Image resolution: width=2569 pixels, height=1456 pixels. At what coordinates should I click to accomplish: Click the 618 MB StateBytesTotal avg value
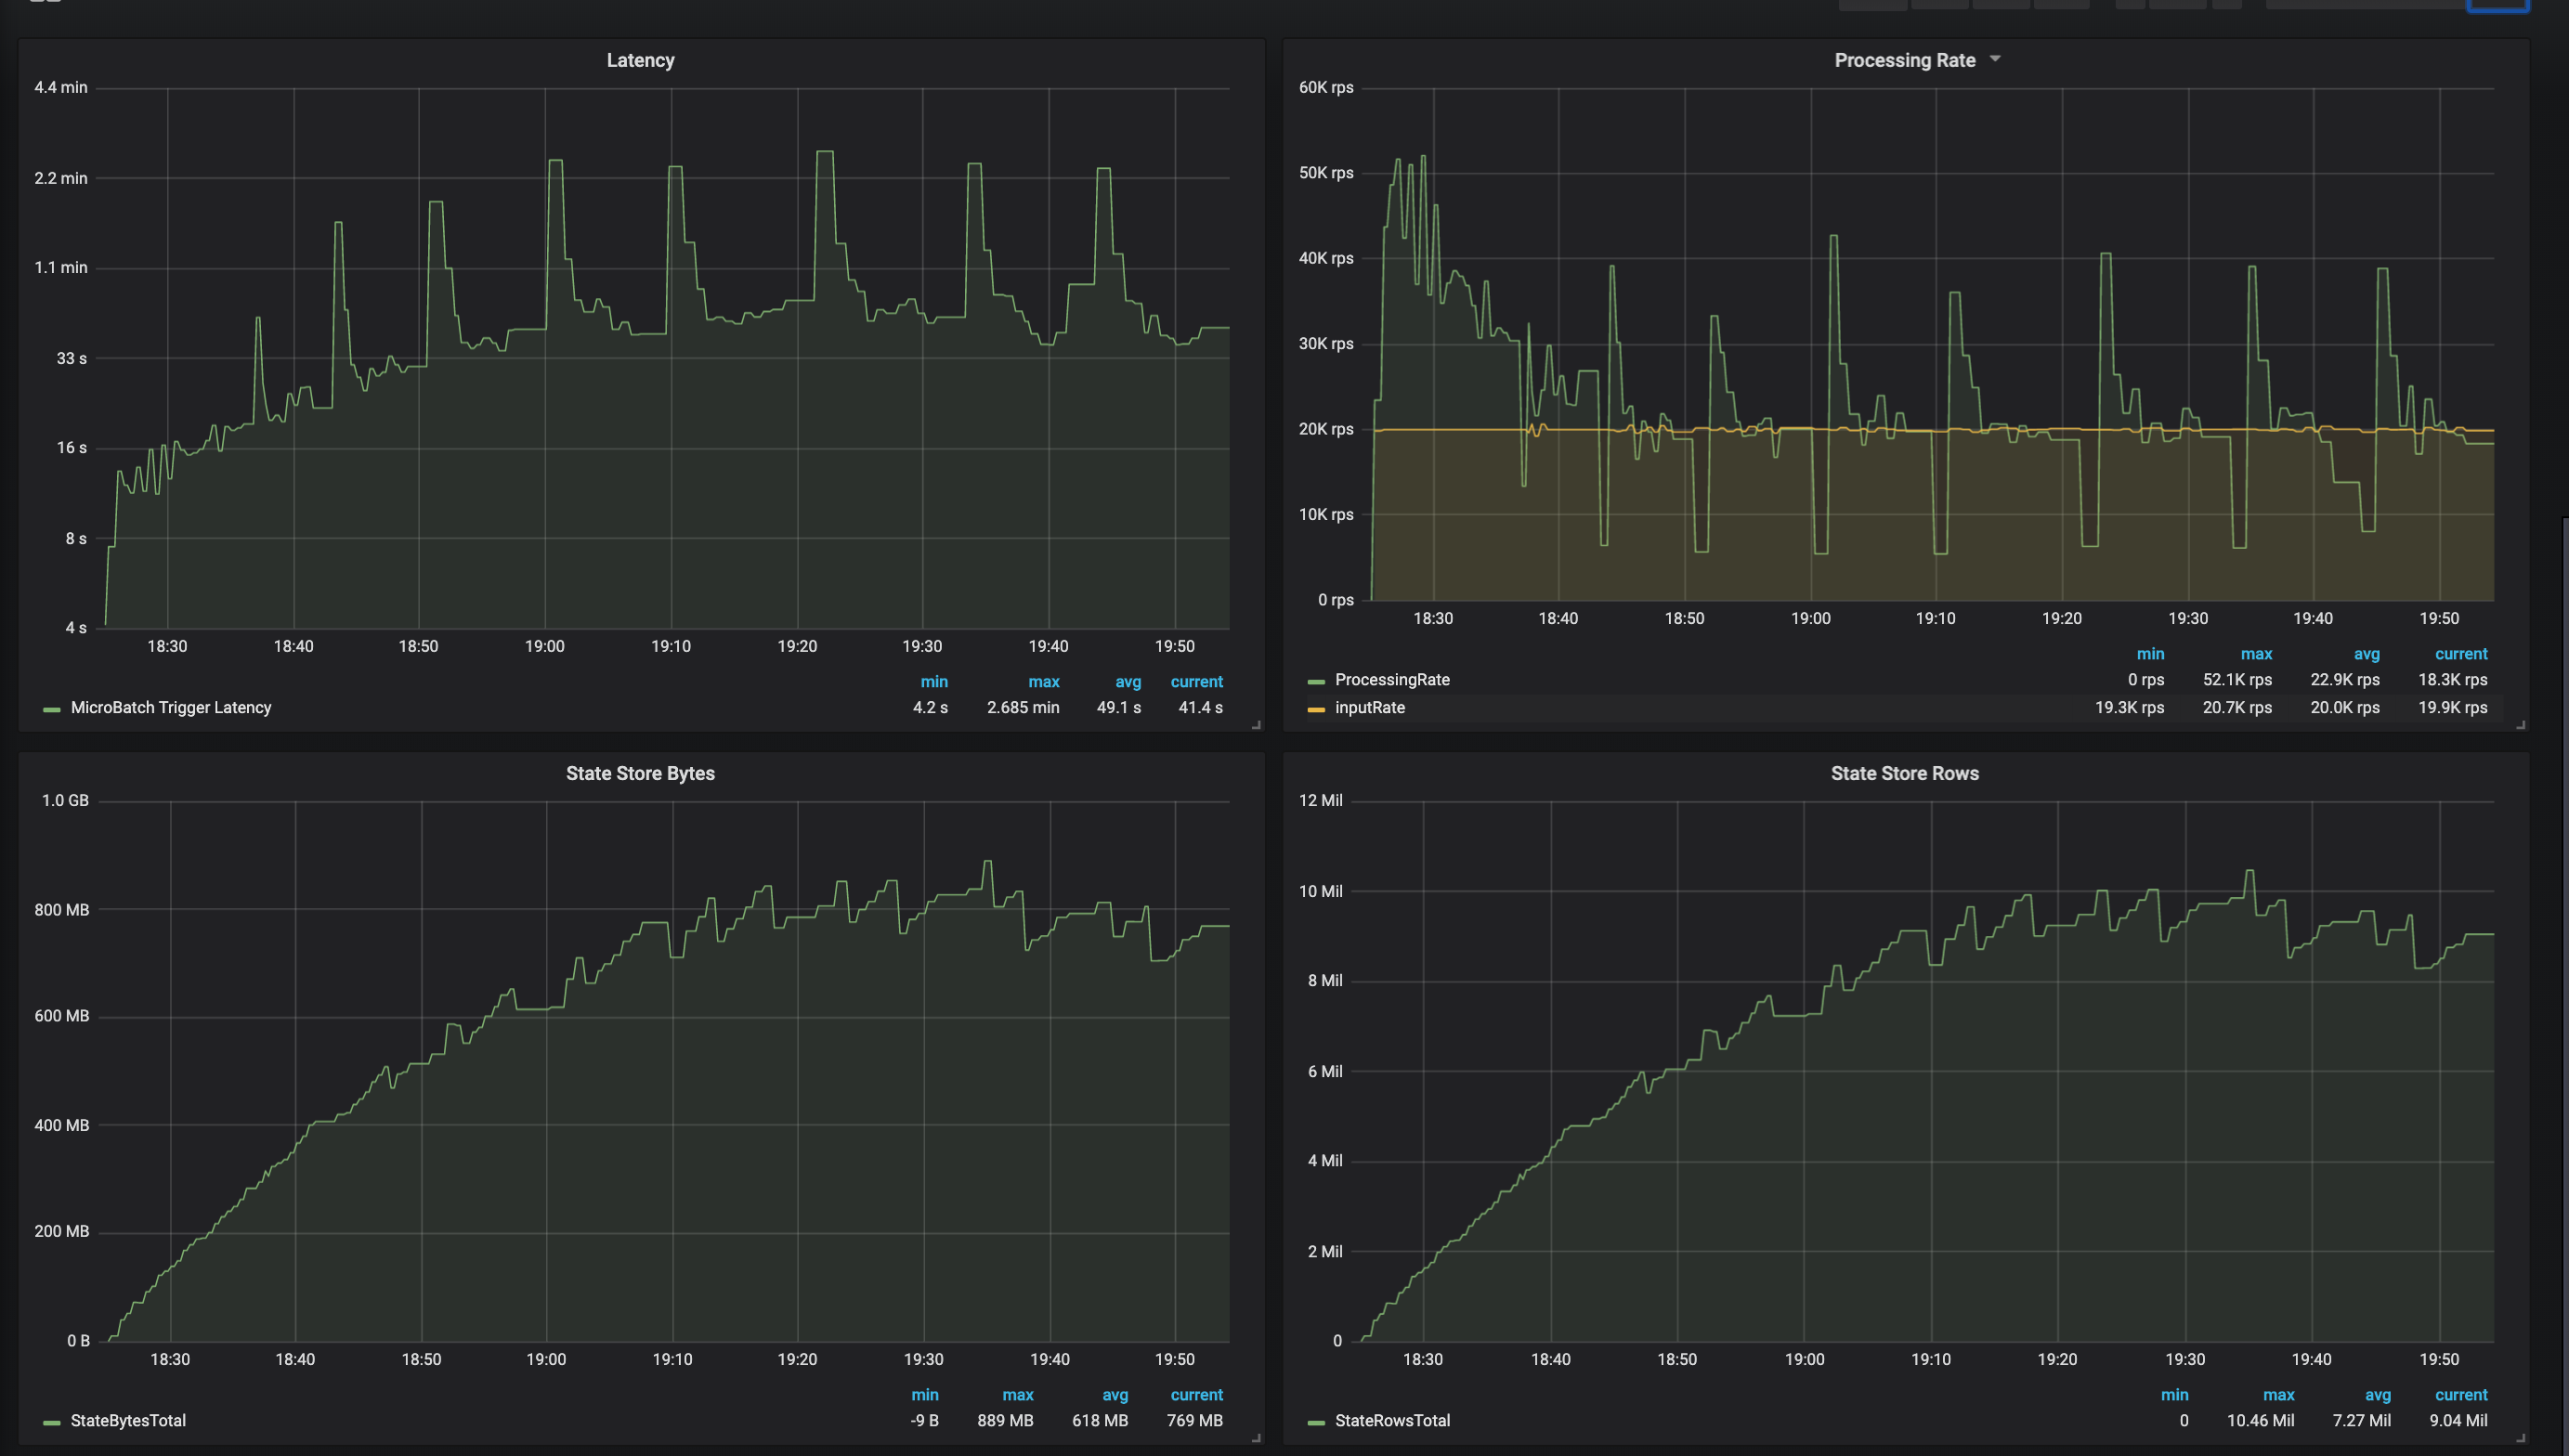(x=1100, y=1420)
